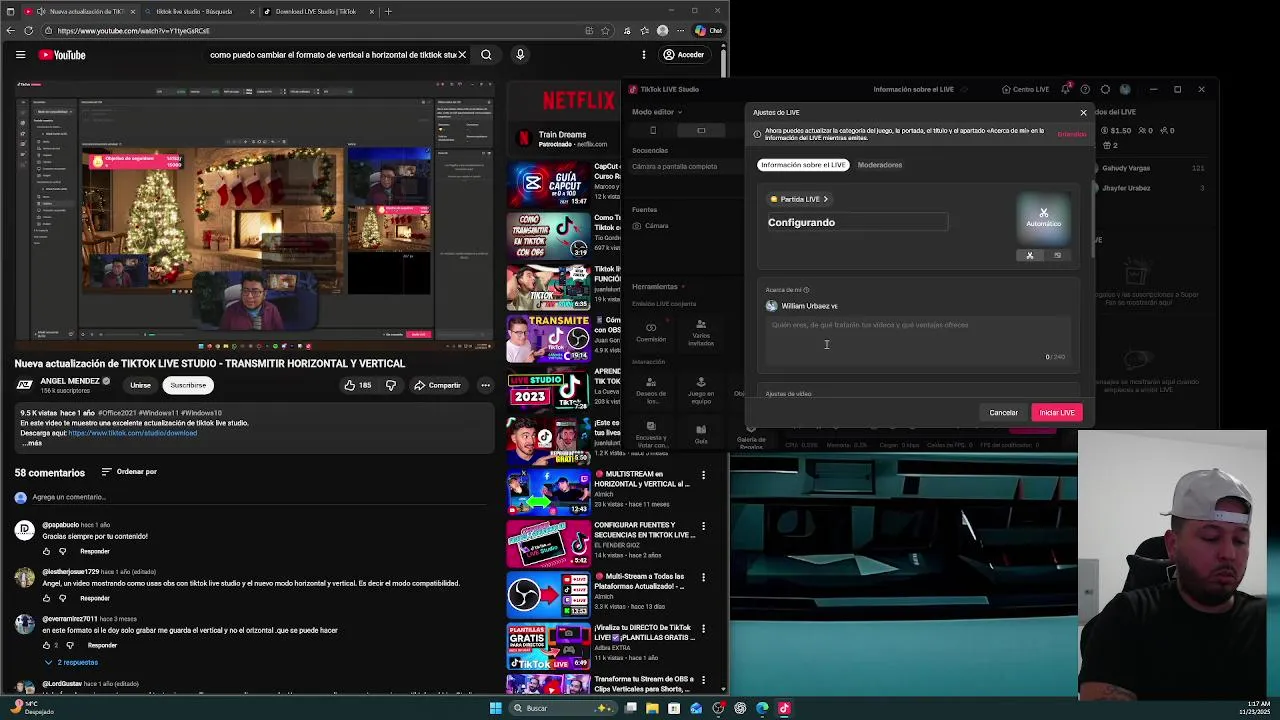
Task: Open the YouTube hamburger guide menu
Action: (20, 55)
